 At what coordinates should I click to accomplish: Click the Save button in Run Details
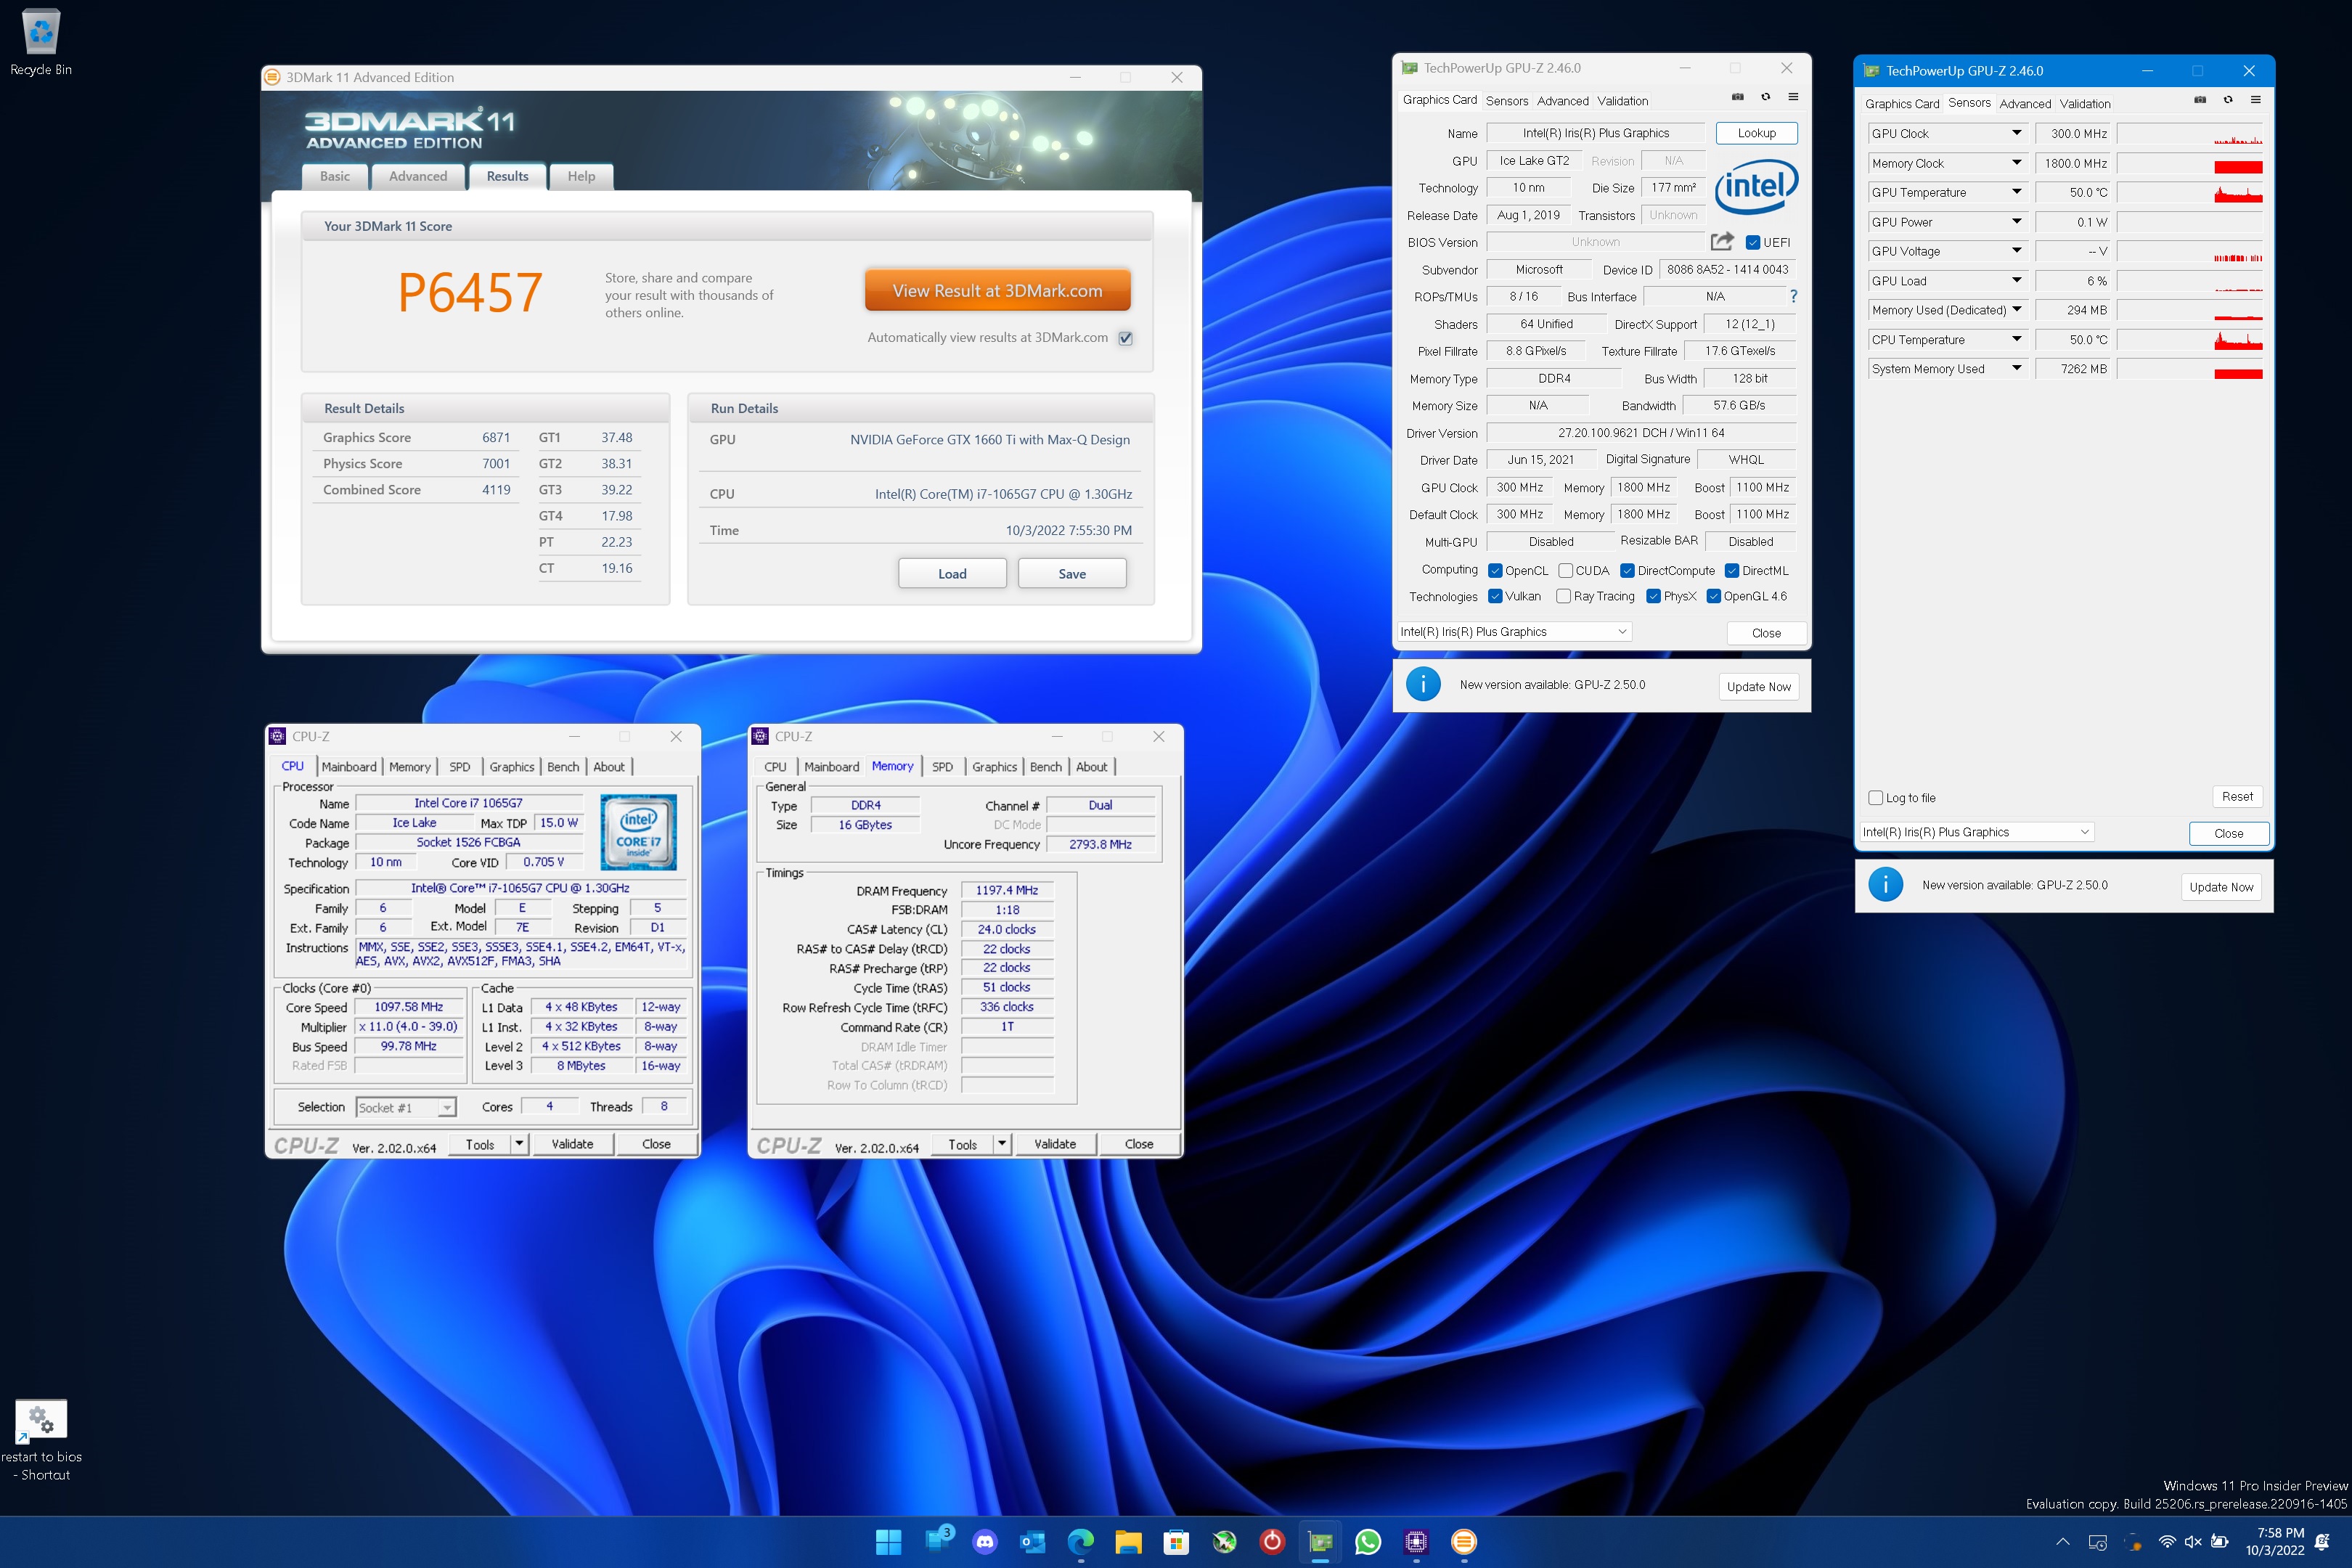[1072, 573]
